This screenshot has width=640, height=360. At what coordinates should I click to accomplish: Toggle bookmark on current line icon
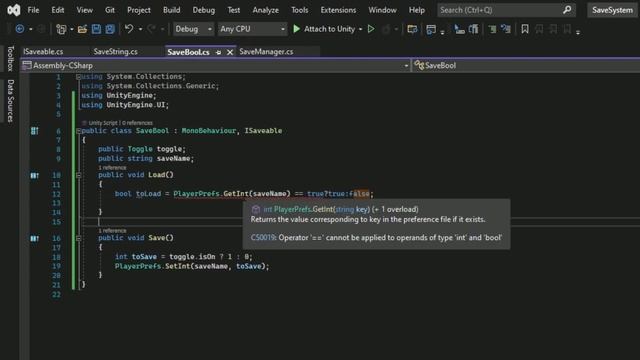click(x=525, y=29)
